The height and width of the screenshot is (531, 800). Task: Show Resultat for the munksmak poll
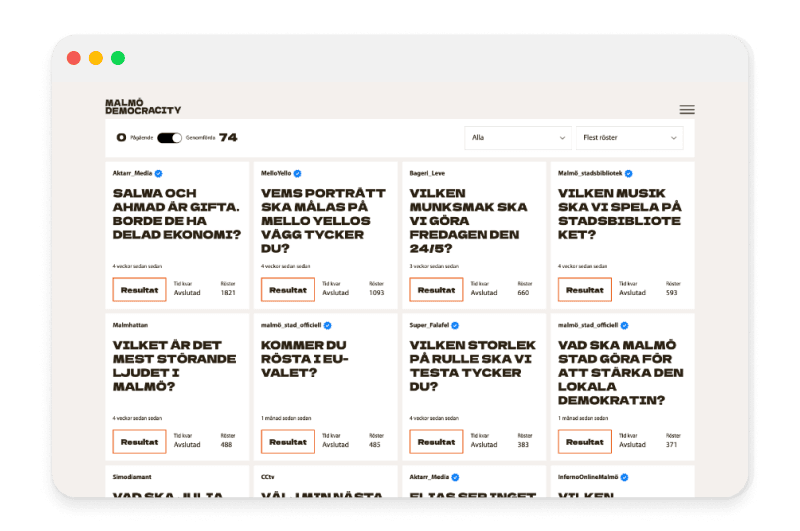point(436,289)
